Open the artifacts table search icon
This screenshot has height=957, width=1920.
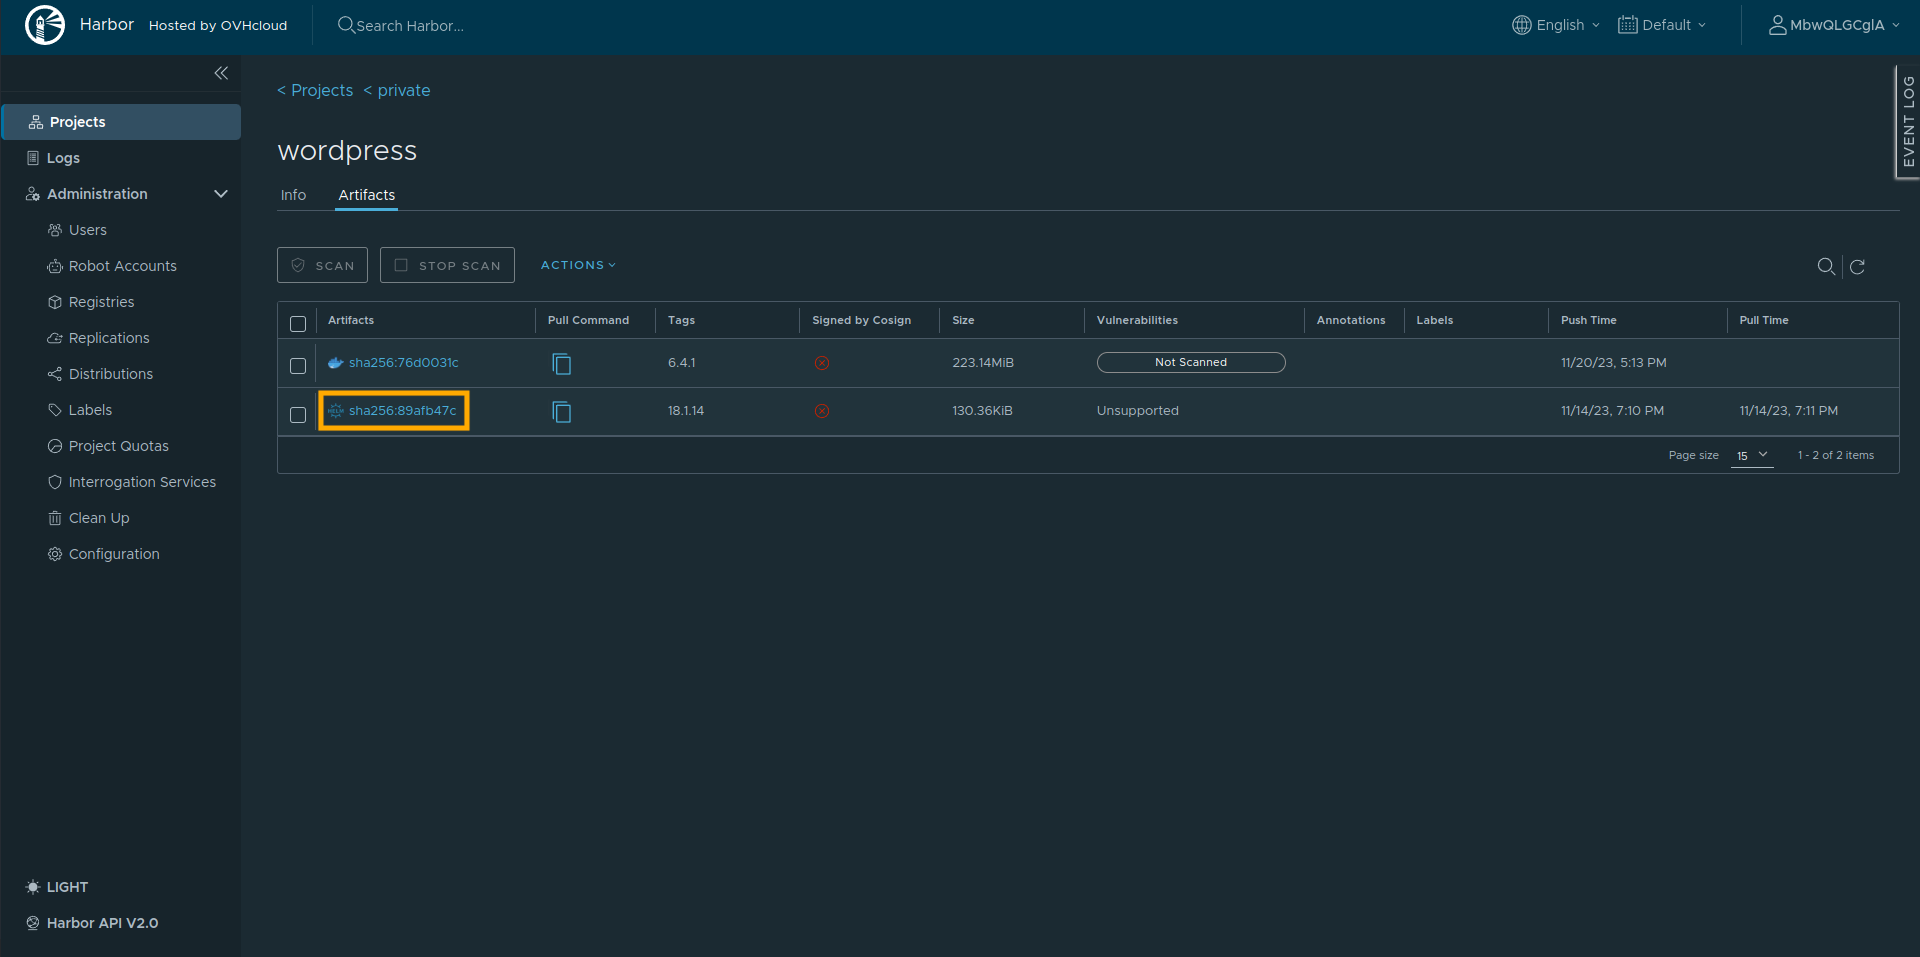(1826, 266)
